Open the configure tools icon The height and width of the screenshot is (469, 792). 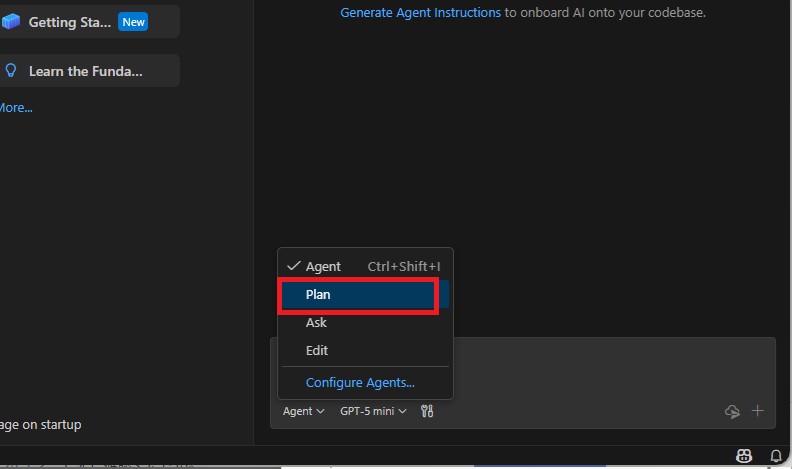[x=427, y=411]
